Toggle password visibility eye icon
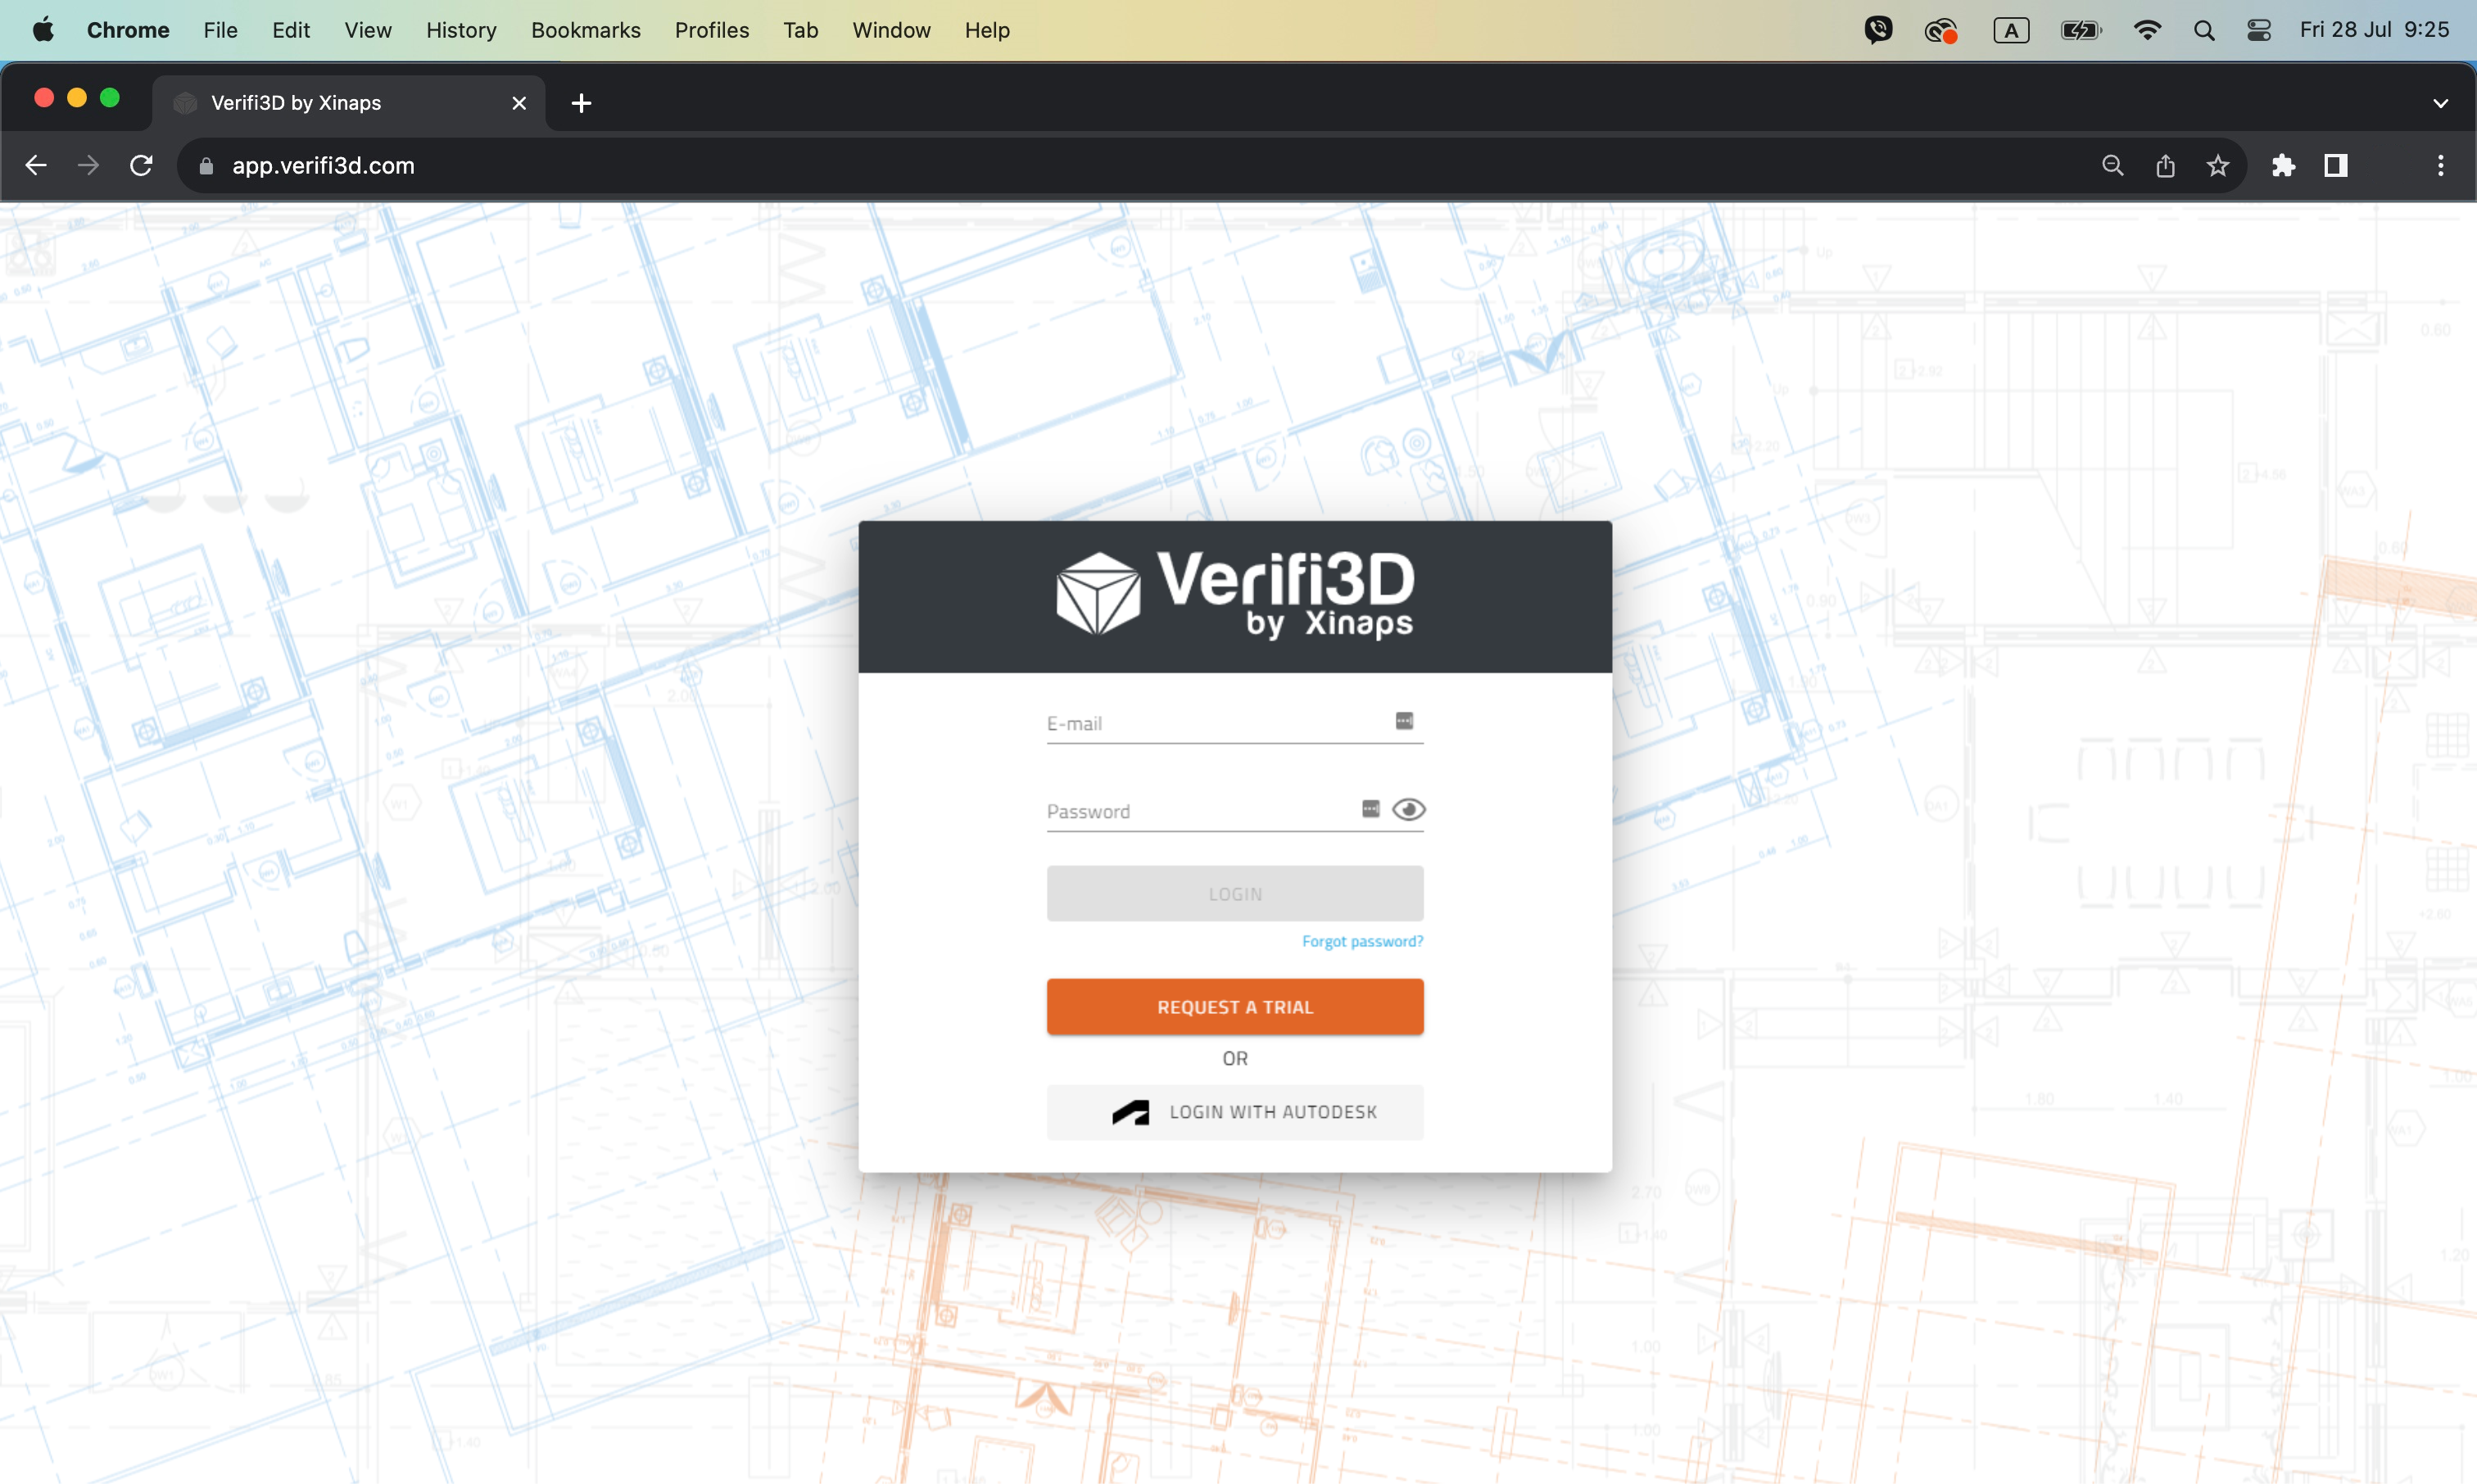This screenshot has height=1484, width=2477. click(1408, 809)
